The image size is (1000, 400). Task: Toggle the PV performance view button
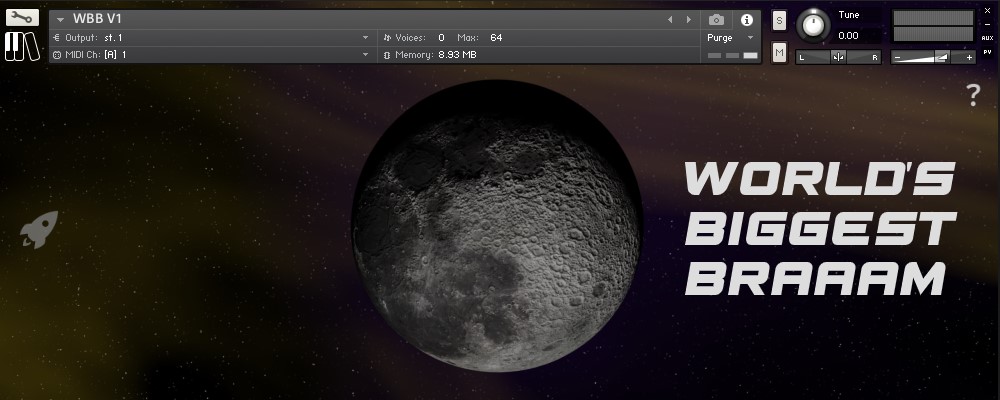click(x=987, y=52)
